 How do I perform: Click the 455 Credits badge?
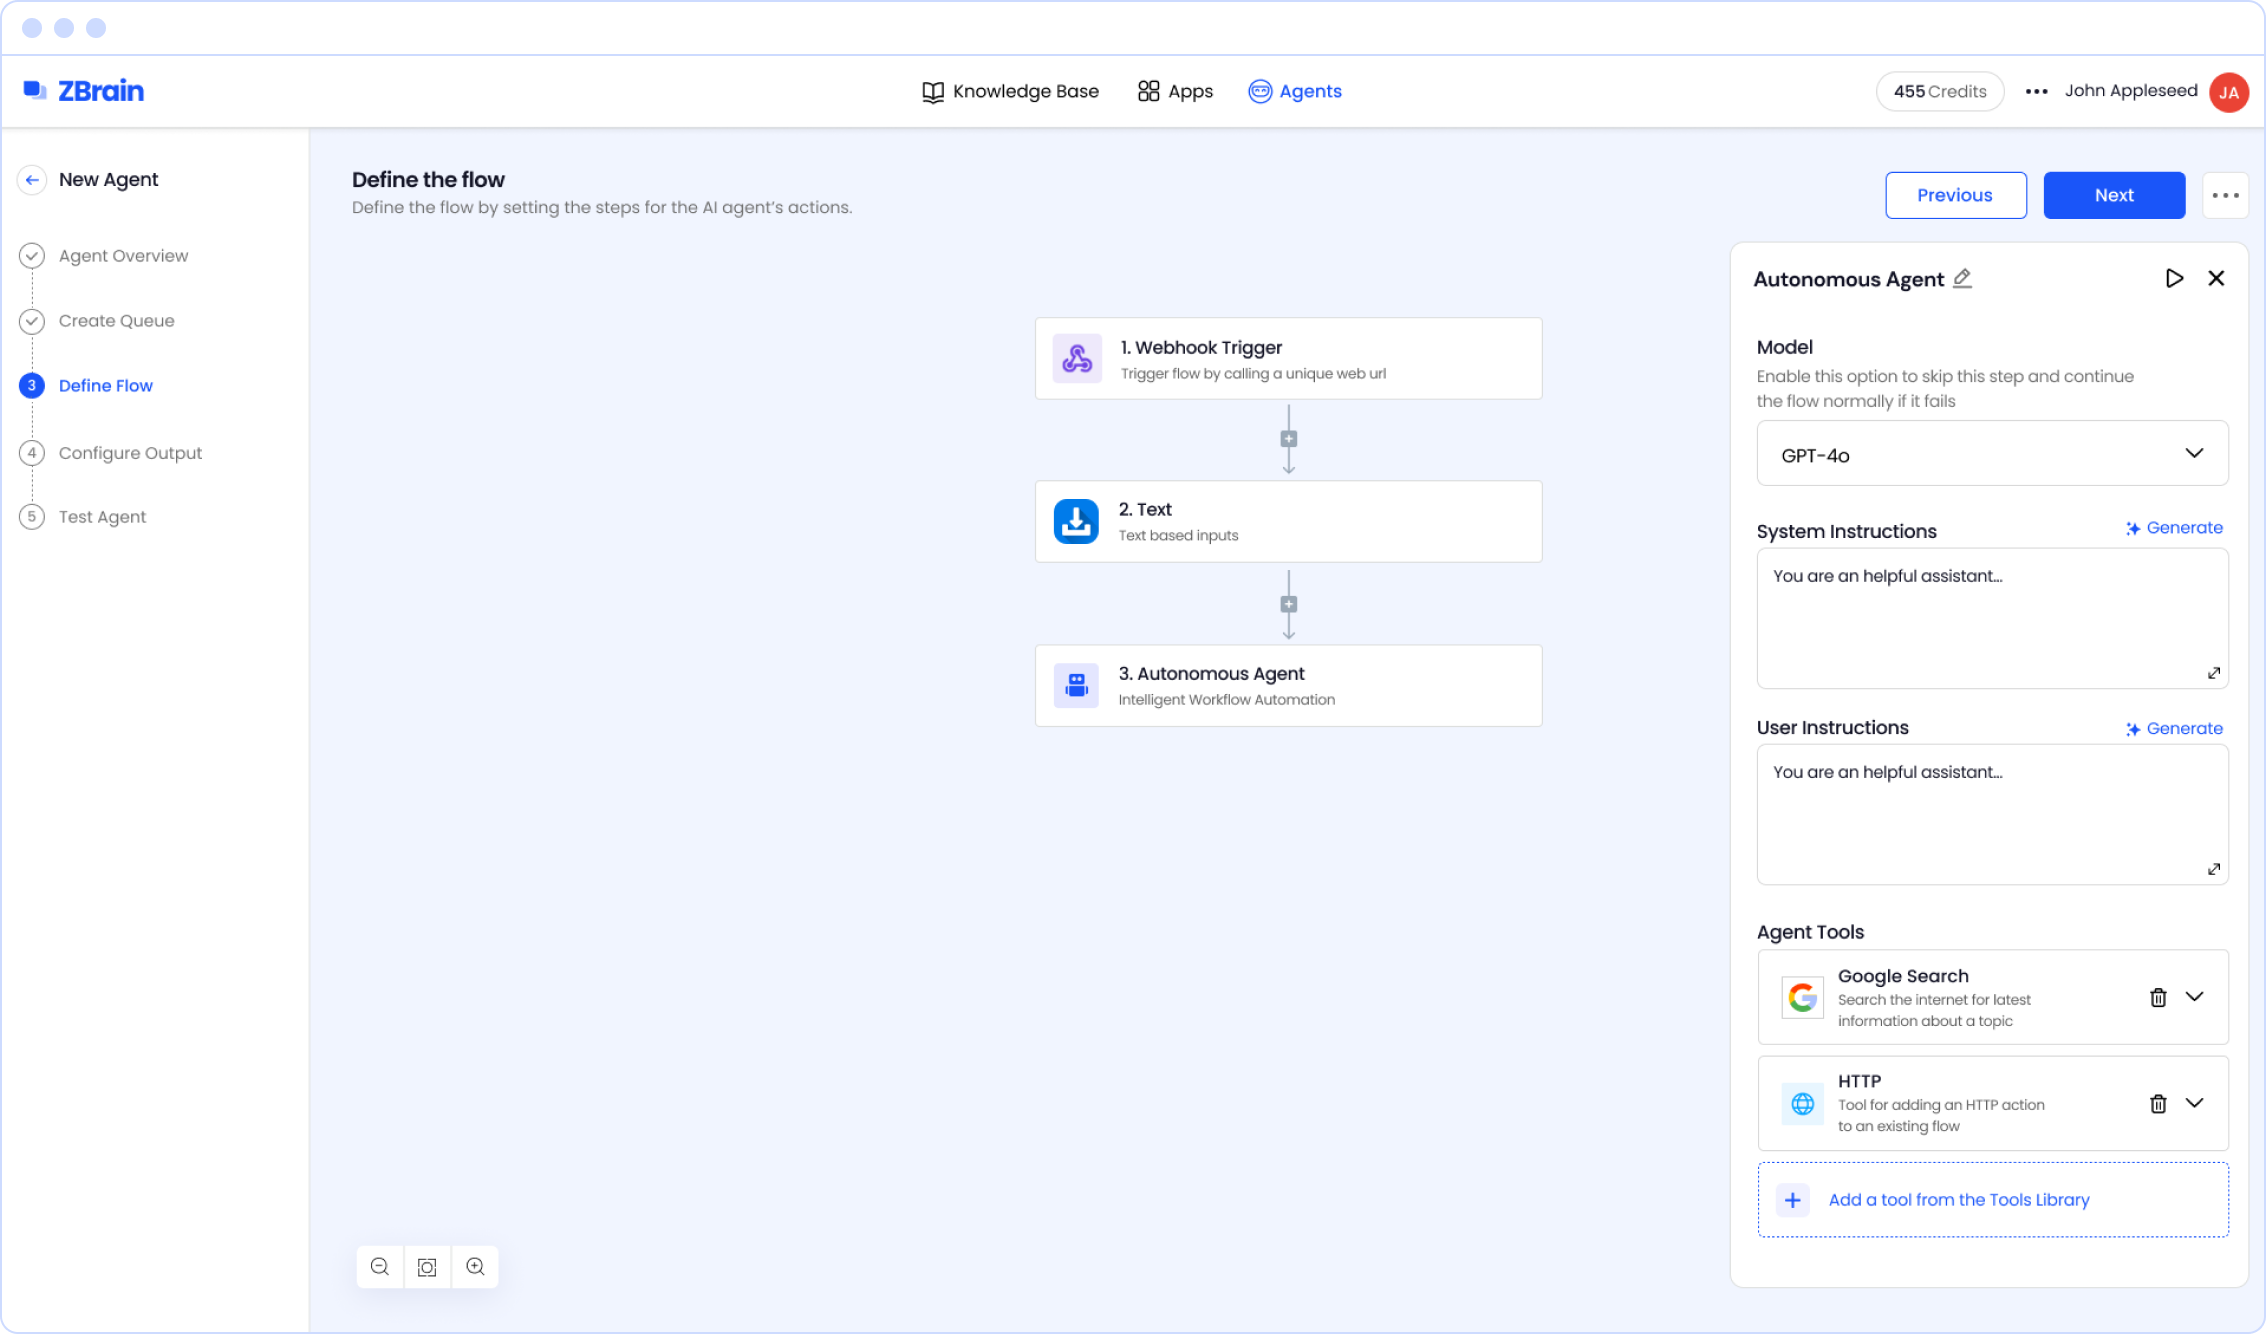pyautogui.click(x=1939, y=91)
